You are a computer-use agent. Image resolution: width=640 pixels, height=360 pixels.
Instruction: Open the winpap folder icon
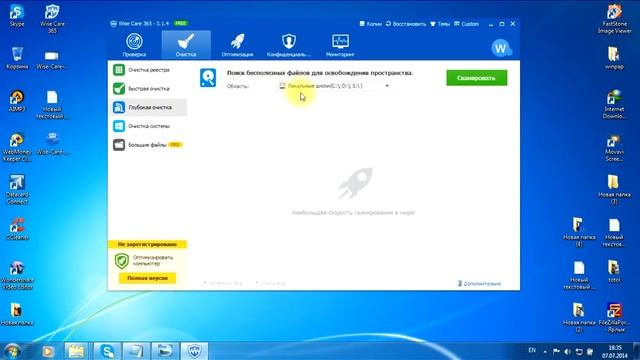point(614,58)
